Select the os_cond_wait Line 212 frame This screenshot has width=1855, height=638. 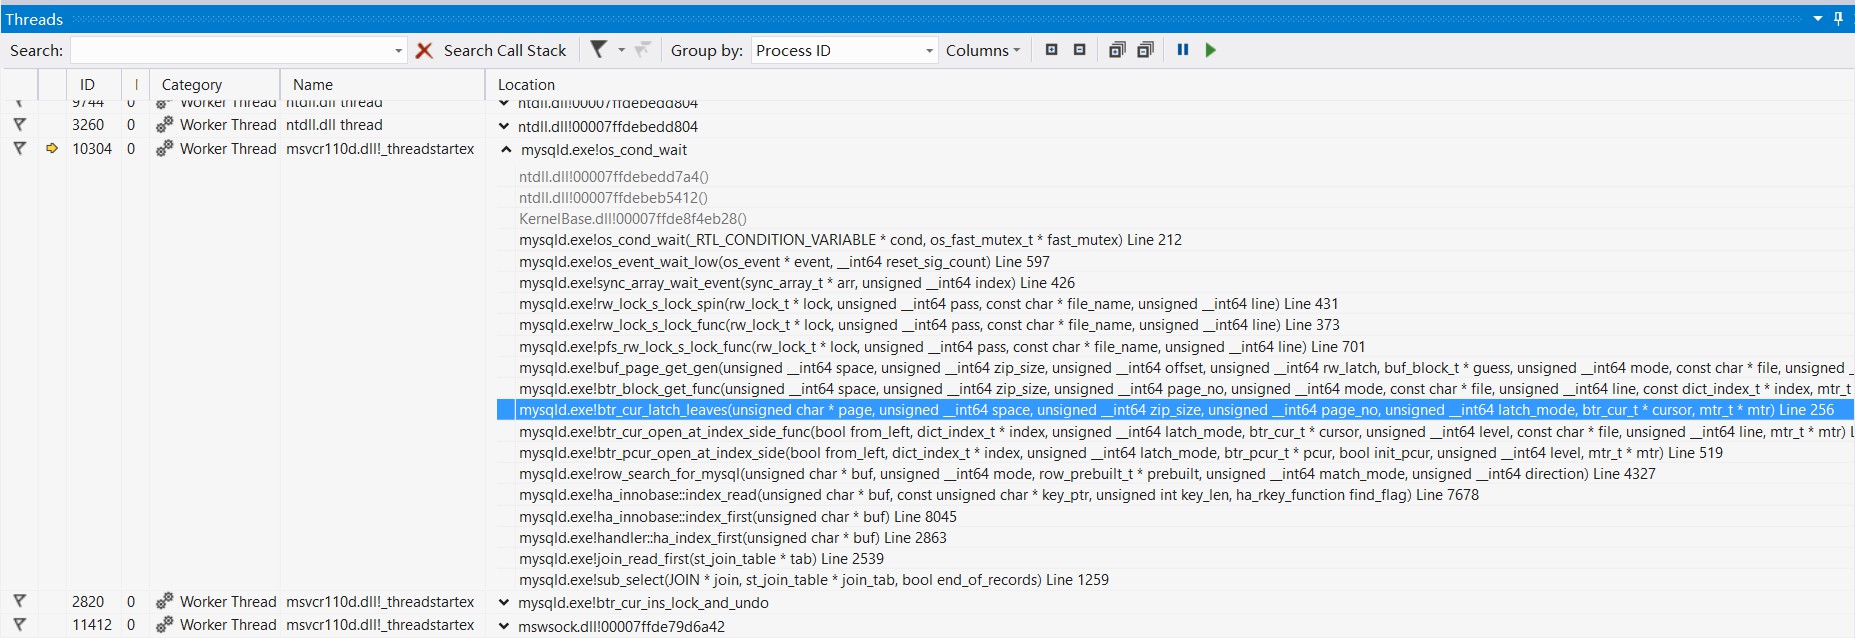(x=850, y=240)
